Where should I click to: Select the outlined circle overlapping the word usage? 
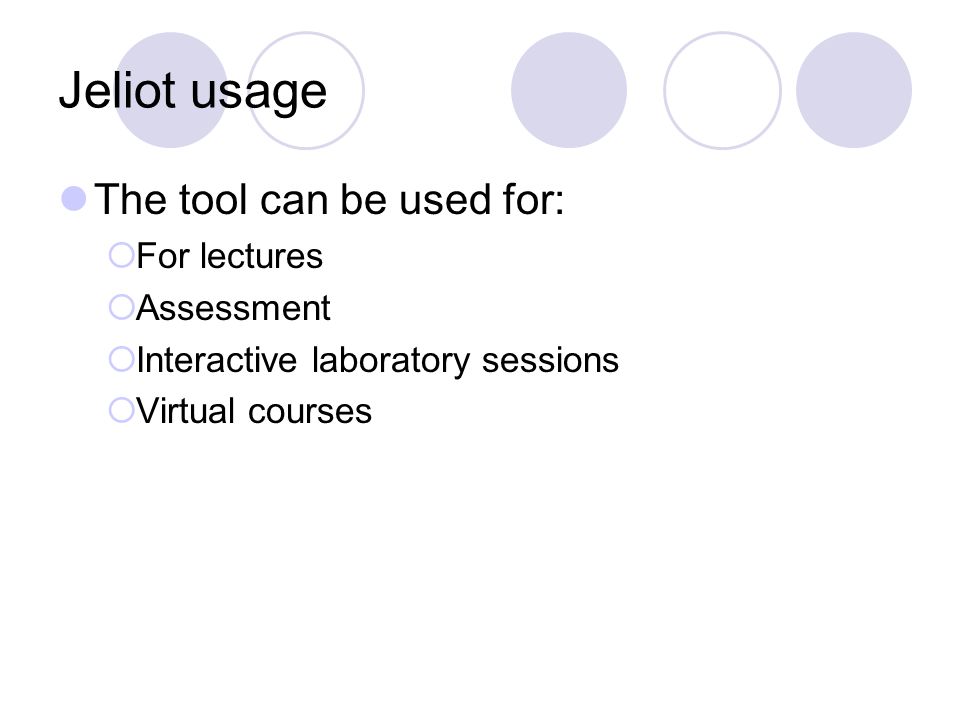coord(306,90)
